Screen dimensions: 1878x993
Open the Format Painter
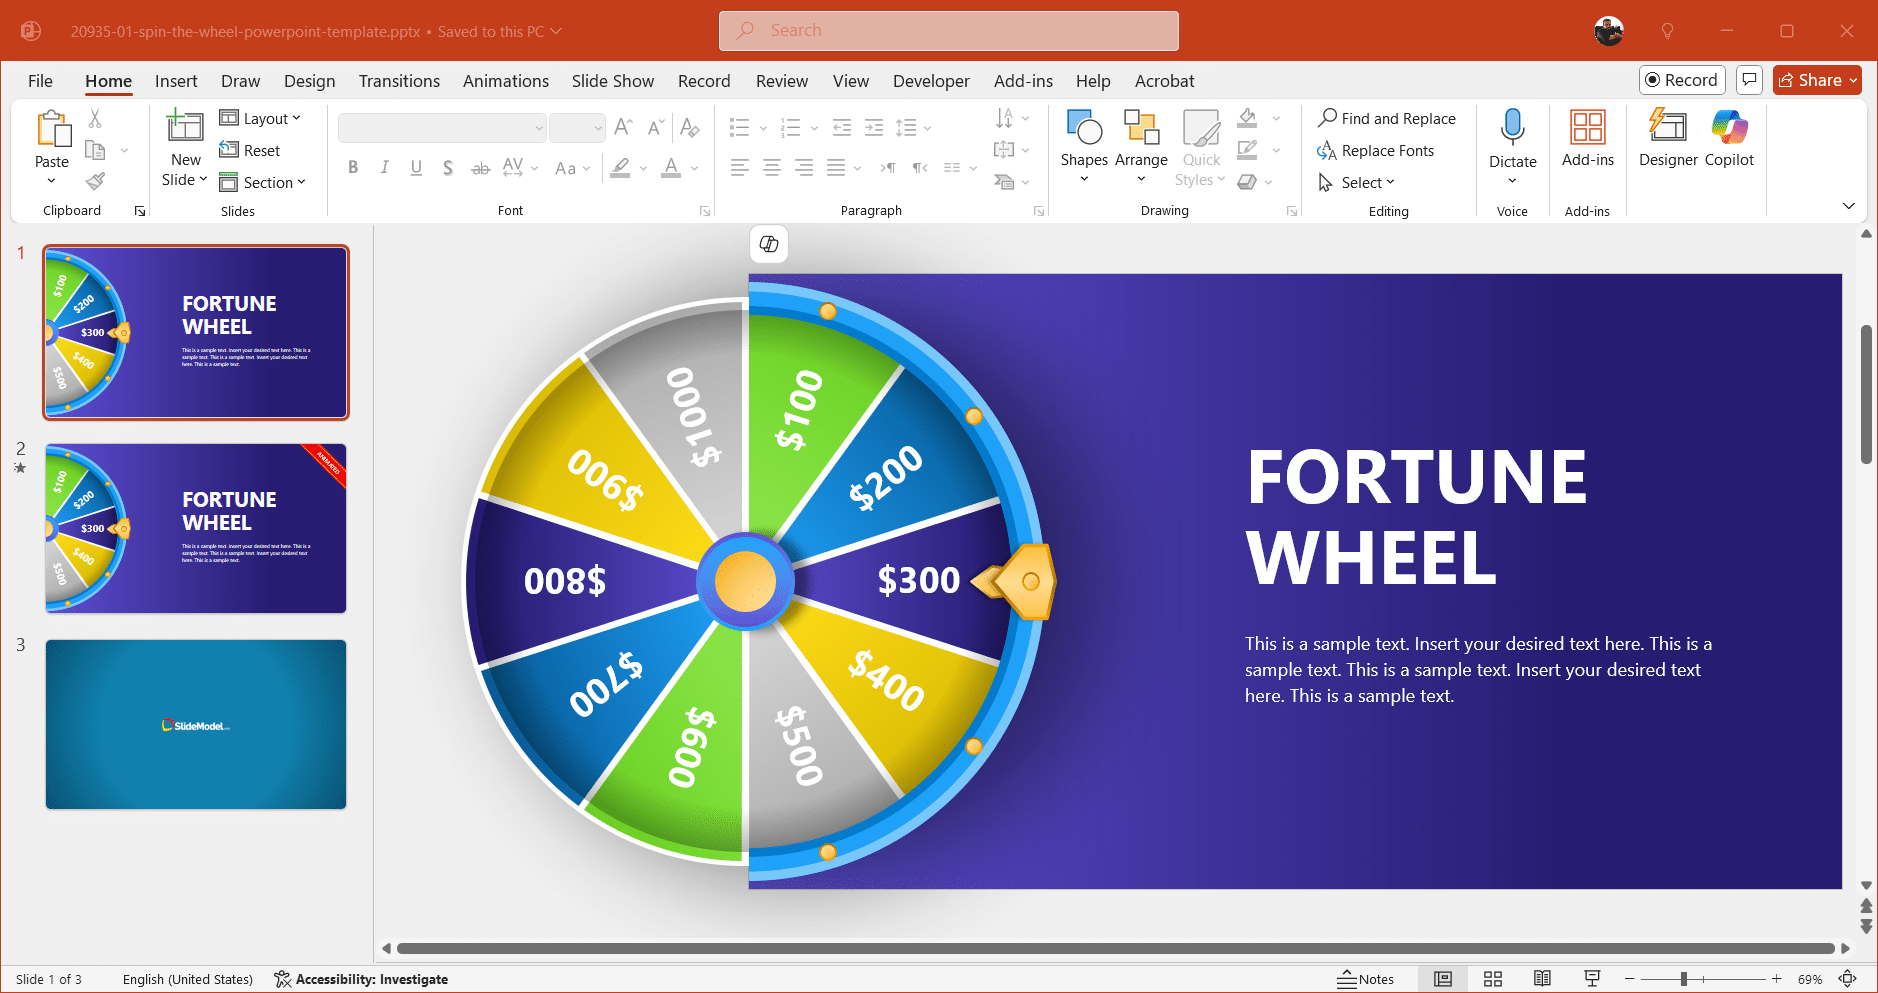point(95,181)
